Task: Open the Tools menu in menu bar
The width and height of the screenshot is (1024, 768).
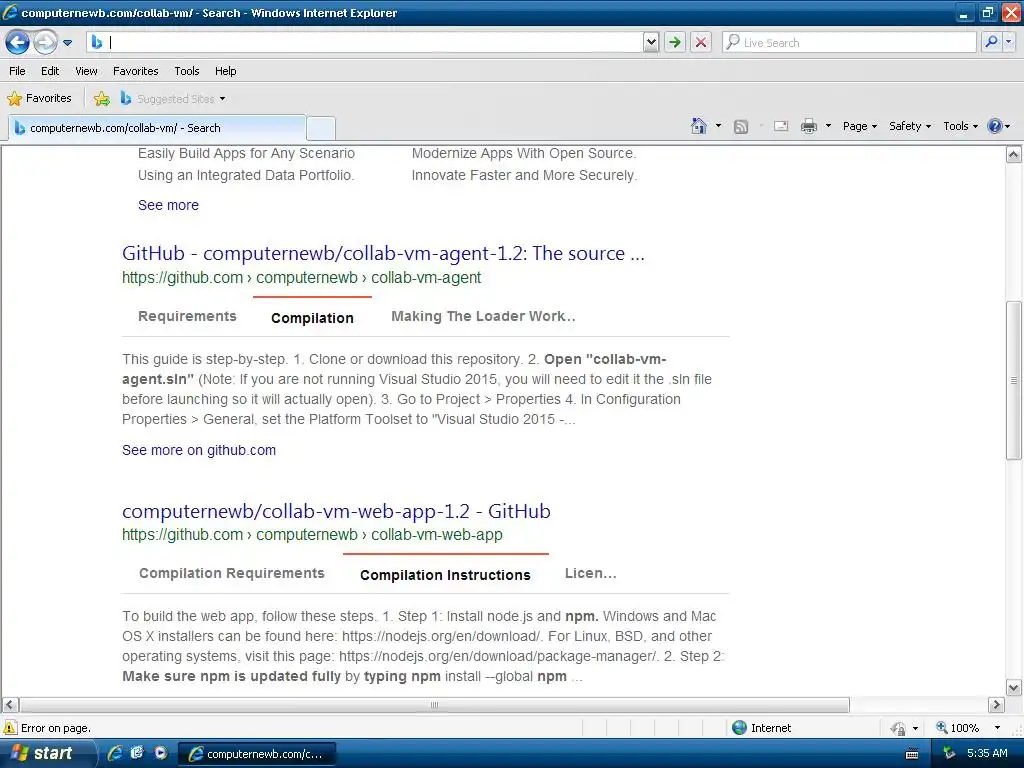Action: pyautogui.click(x=186, y=71)
